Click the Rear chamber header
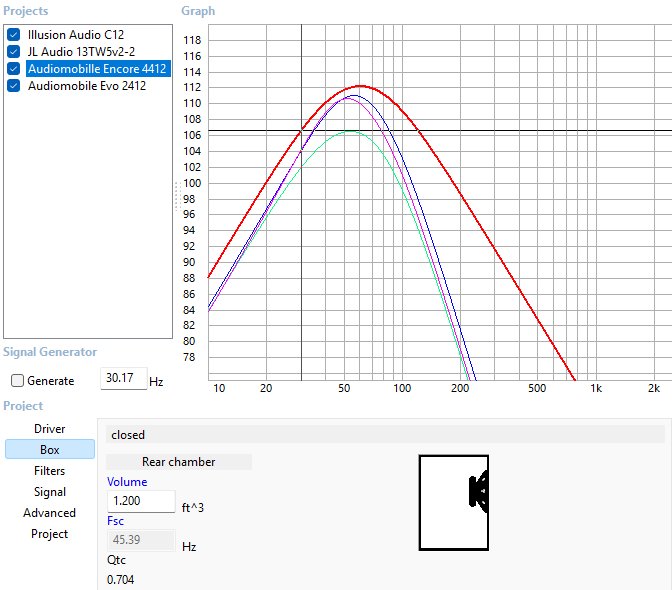This screenshot has height=590, width=672. [x=179, y=462]
